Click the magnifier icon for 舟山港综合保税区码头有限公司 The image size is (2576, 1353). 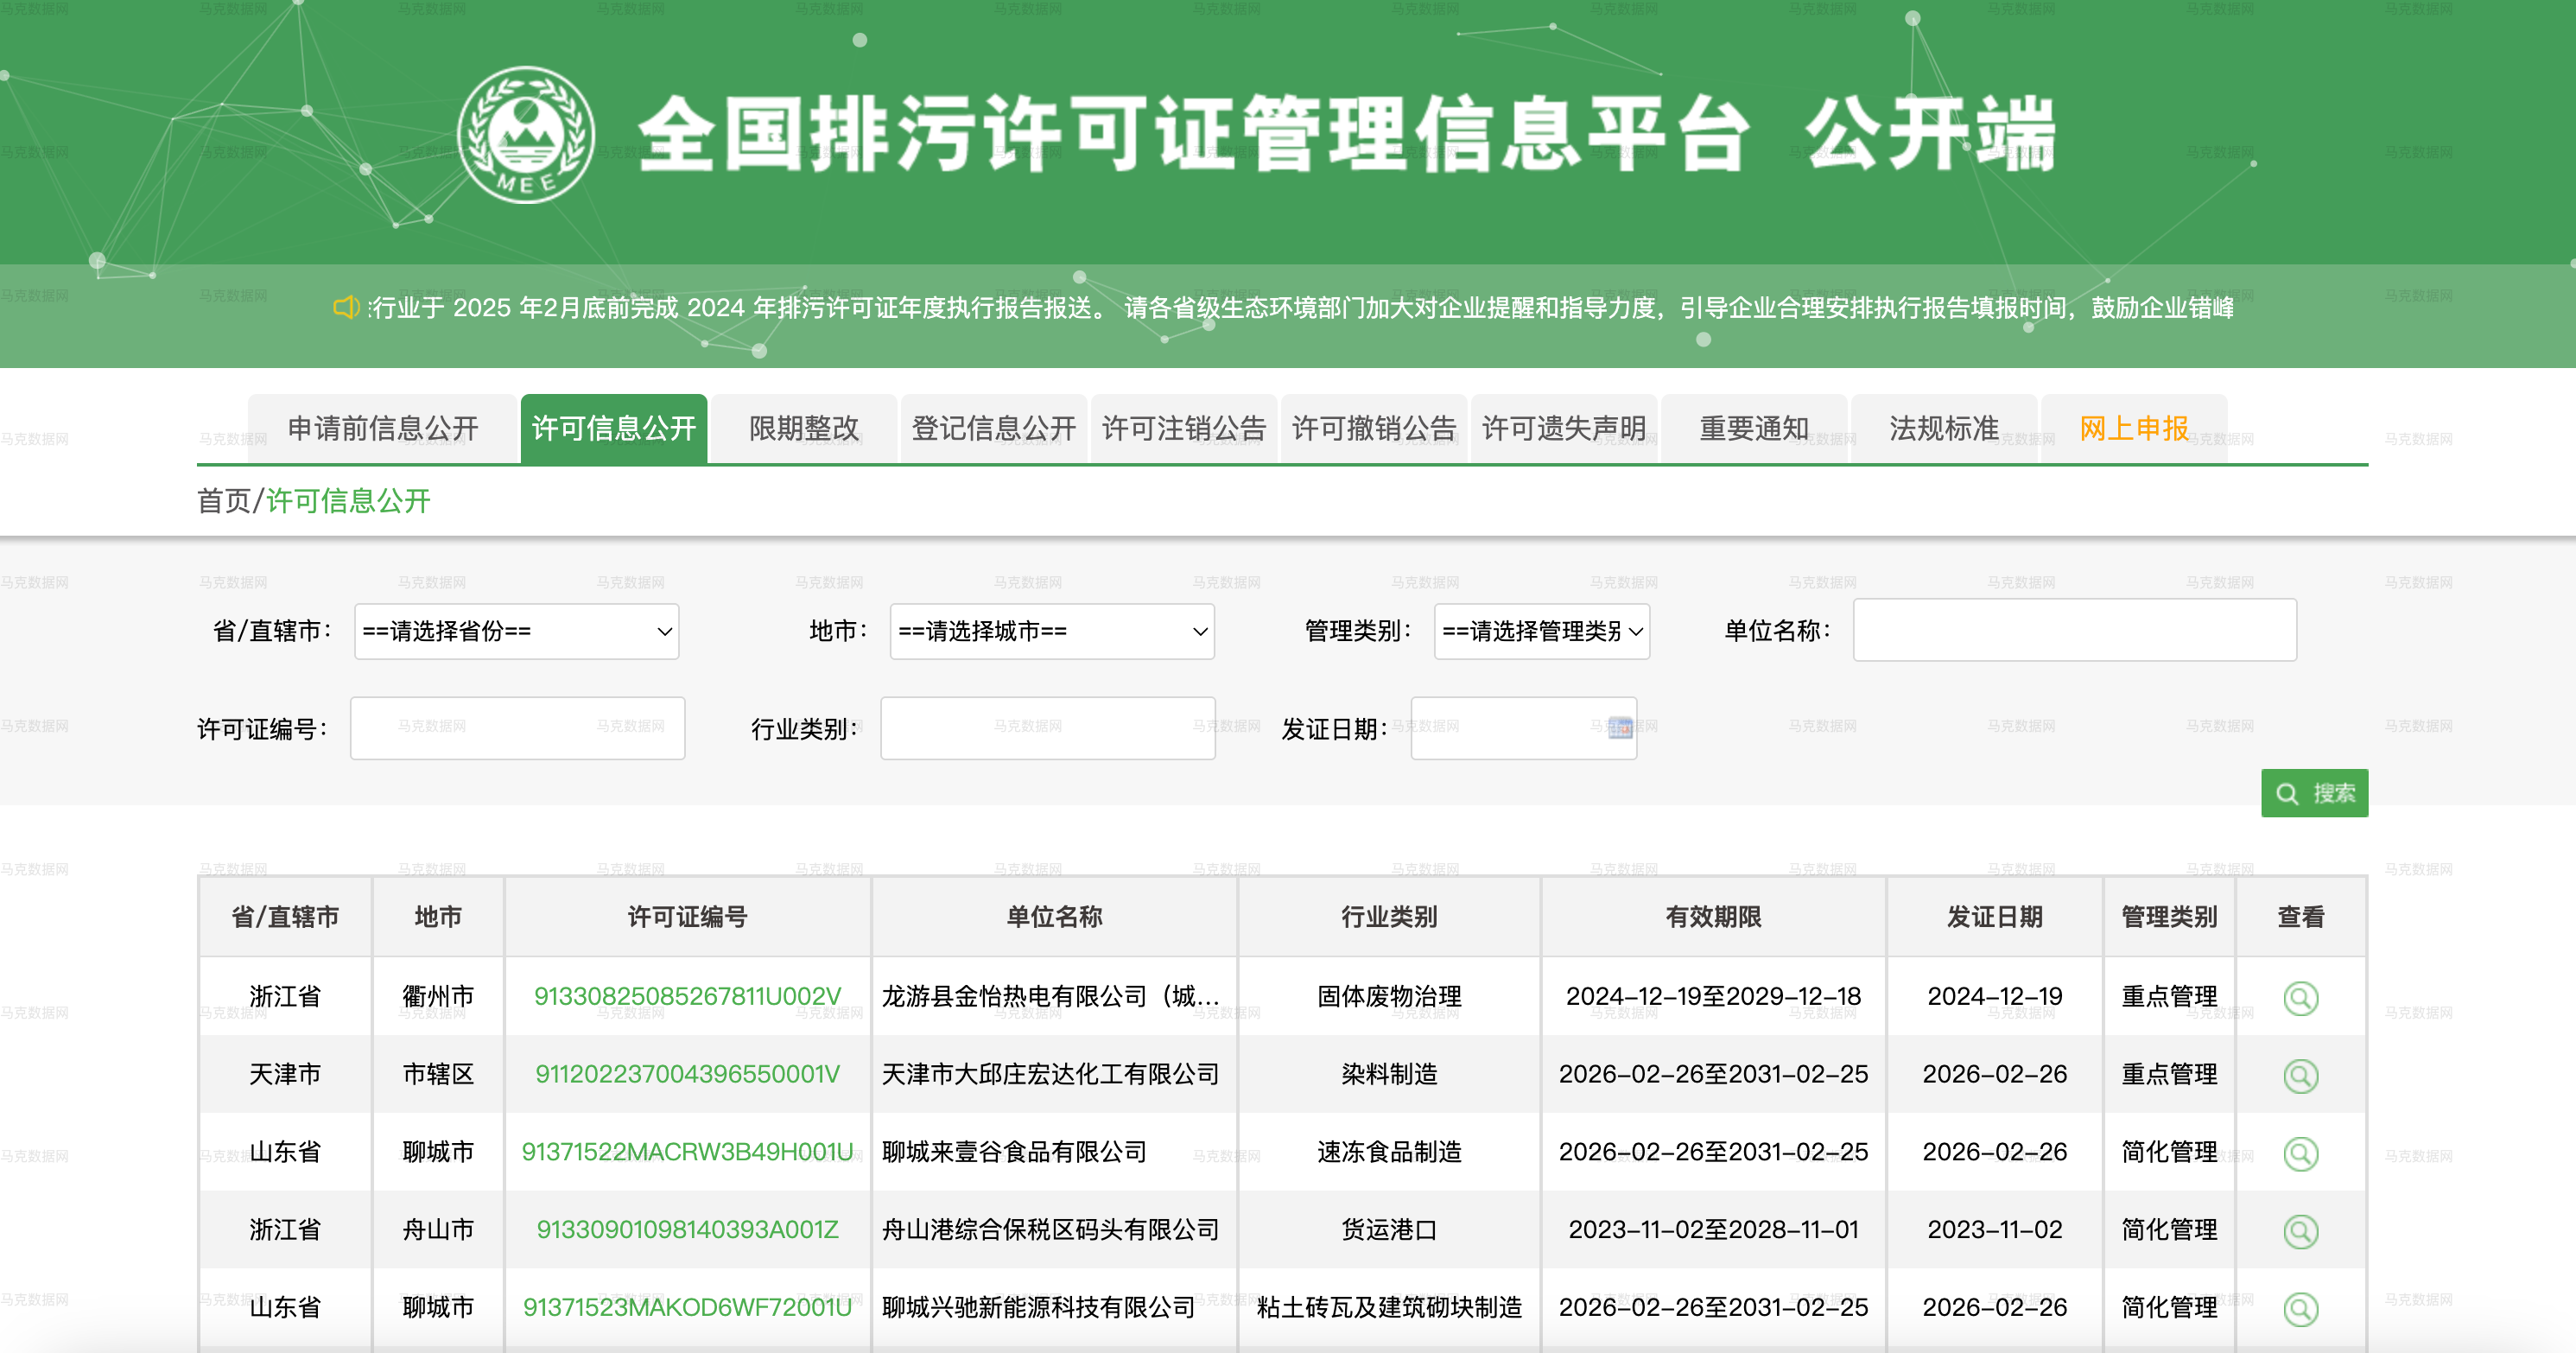coord(2301,1231)
